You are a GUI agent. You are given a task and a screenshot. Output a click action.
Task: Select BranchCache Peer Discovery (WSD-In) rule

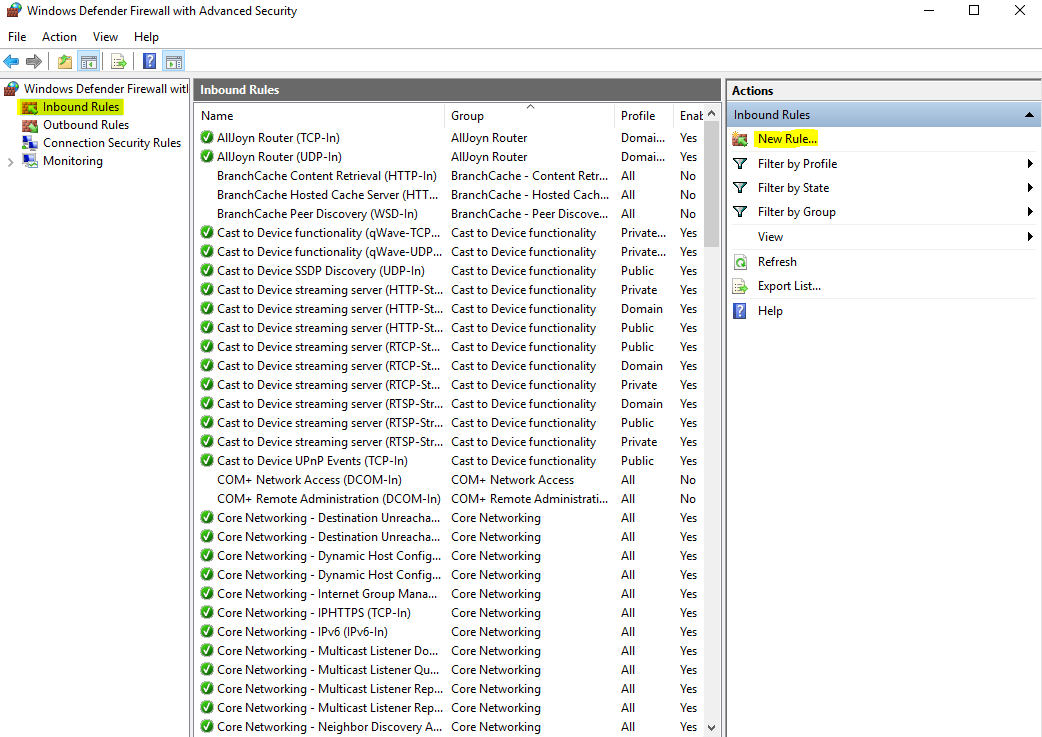(x=449, y=214)
